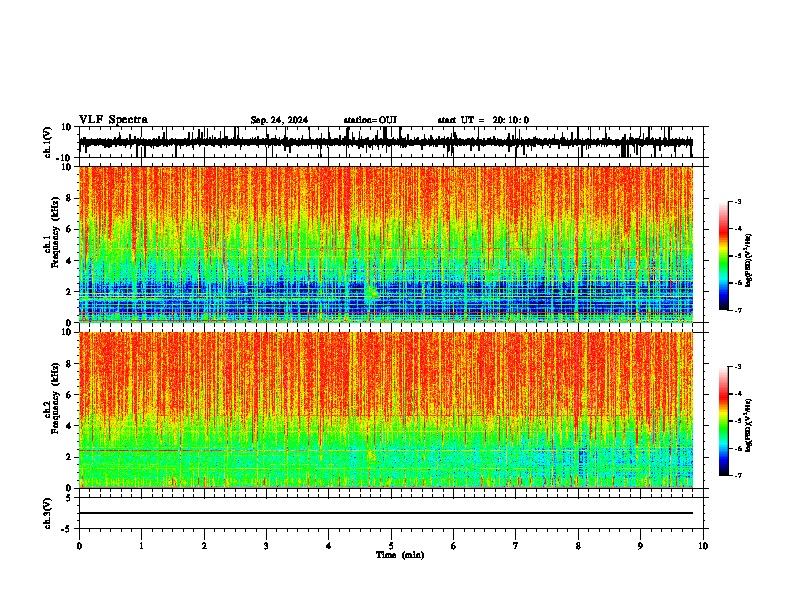Click the "-7" tick on ch.1 color bar
This screenshot has height=612, width=792.
click(738, 310)
